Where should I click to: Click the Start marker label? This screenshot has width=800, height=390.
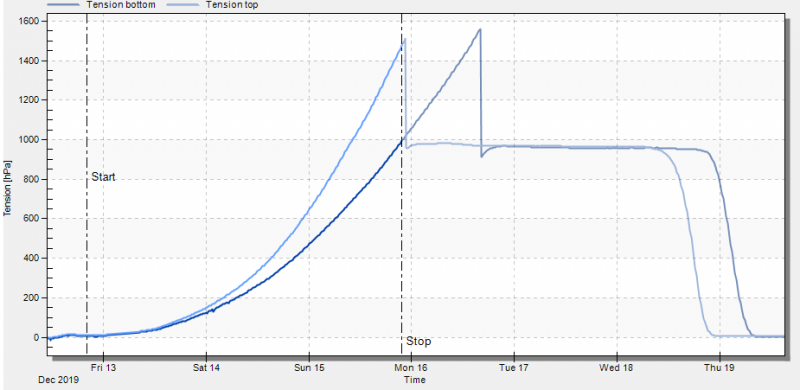click(x=104, y=177)
